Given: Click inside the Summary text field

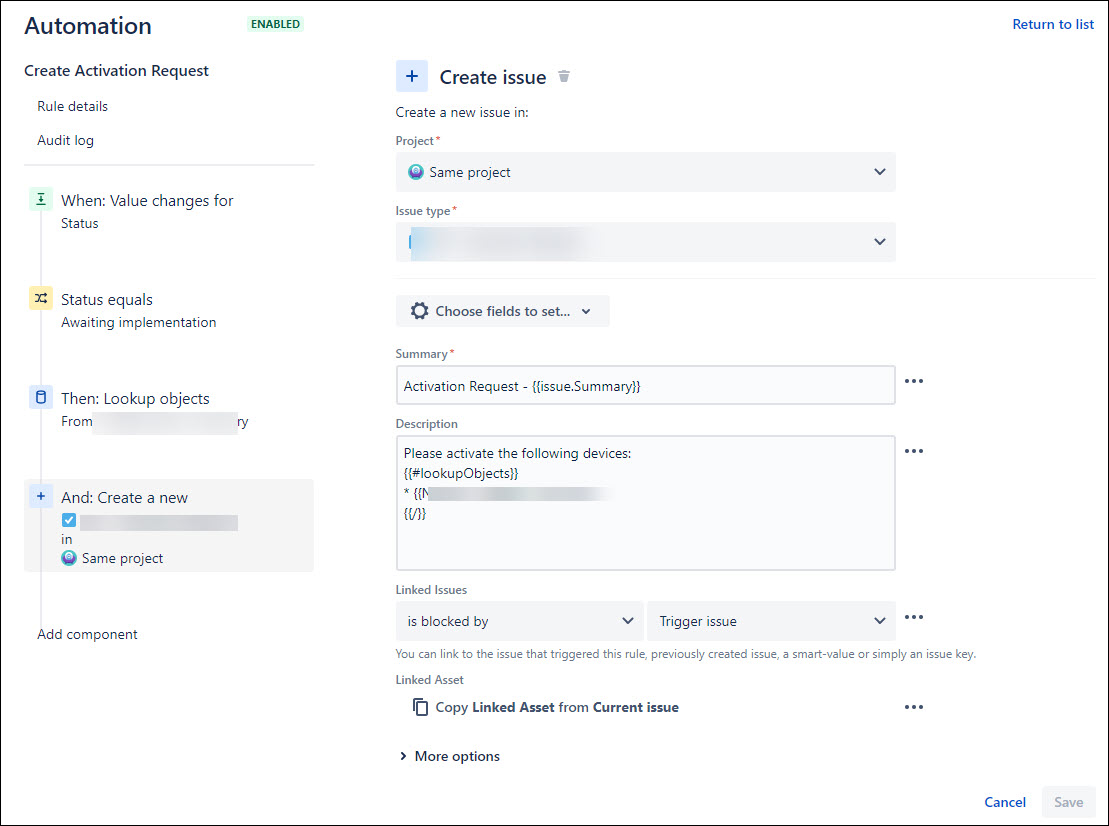Looking at the screenshot, I should (646, 385).
